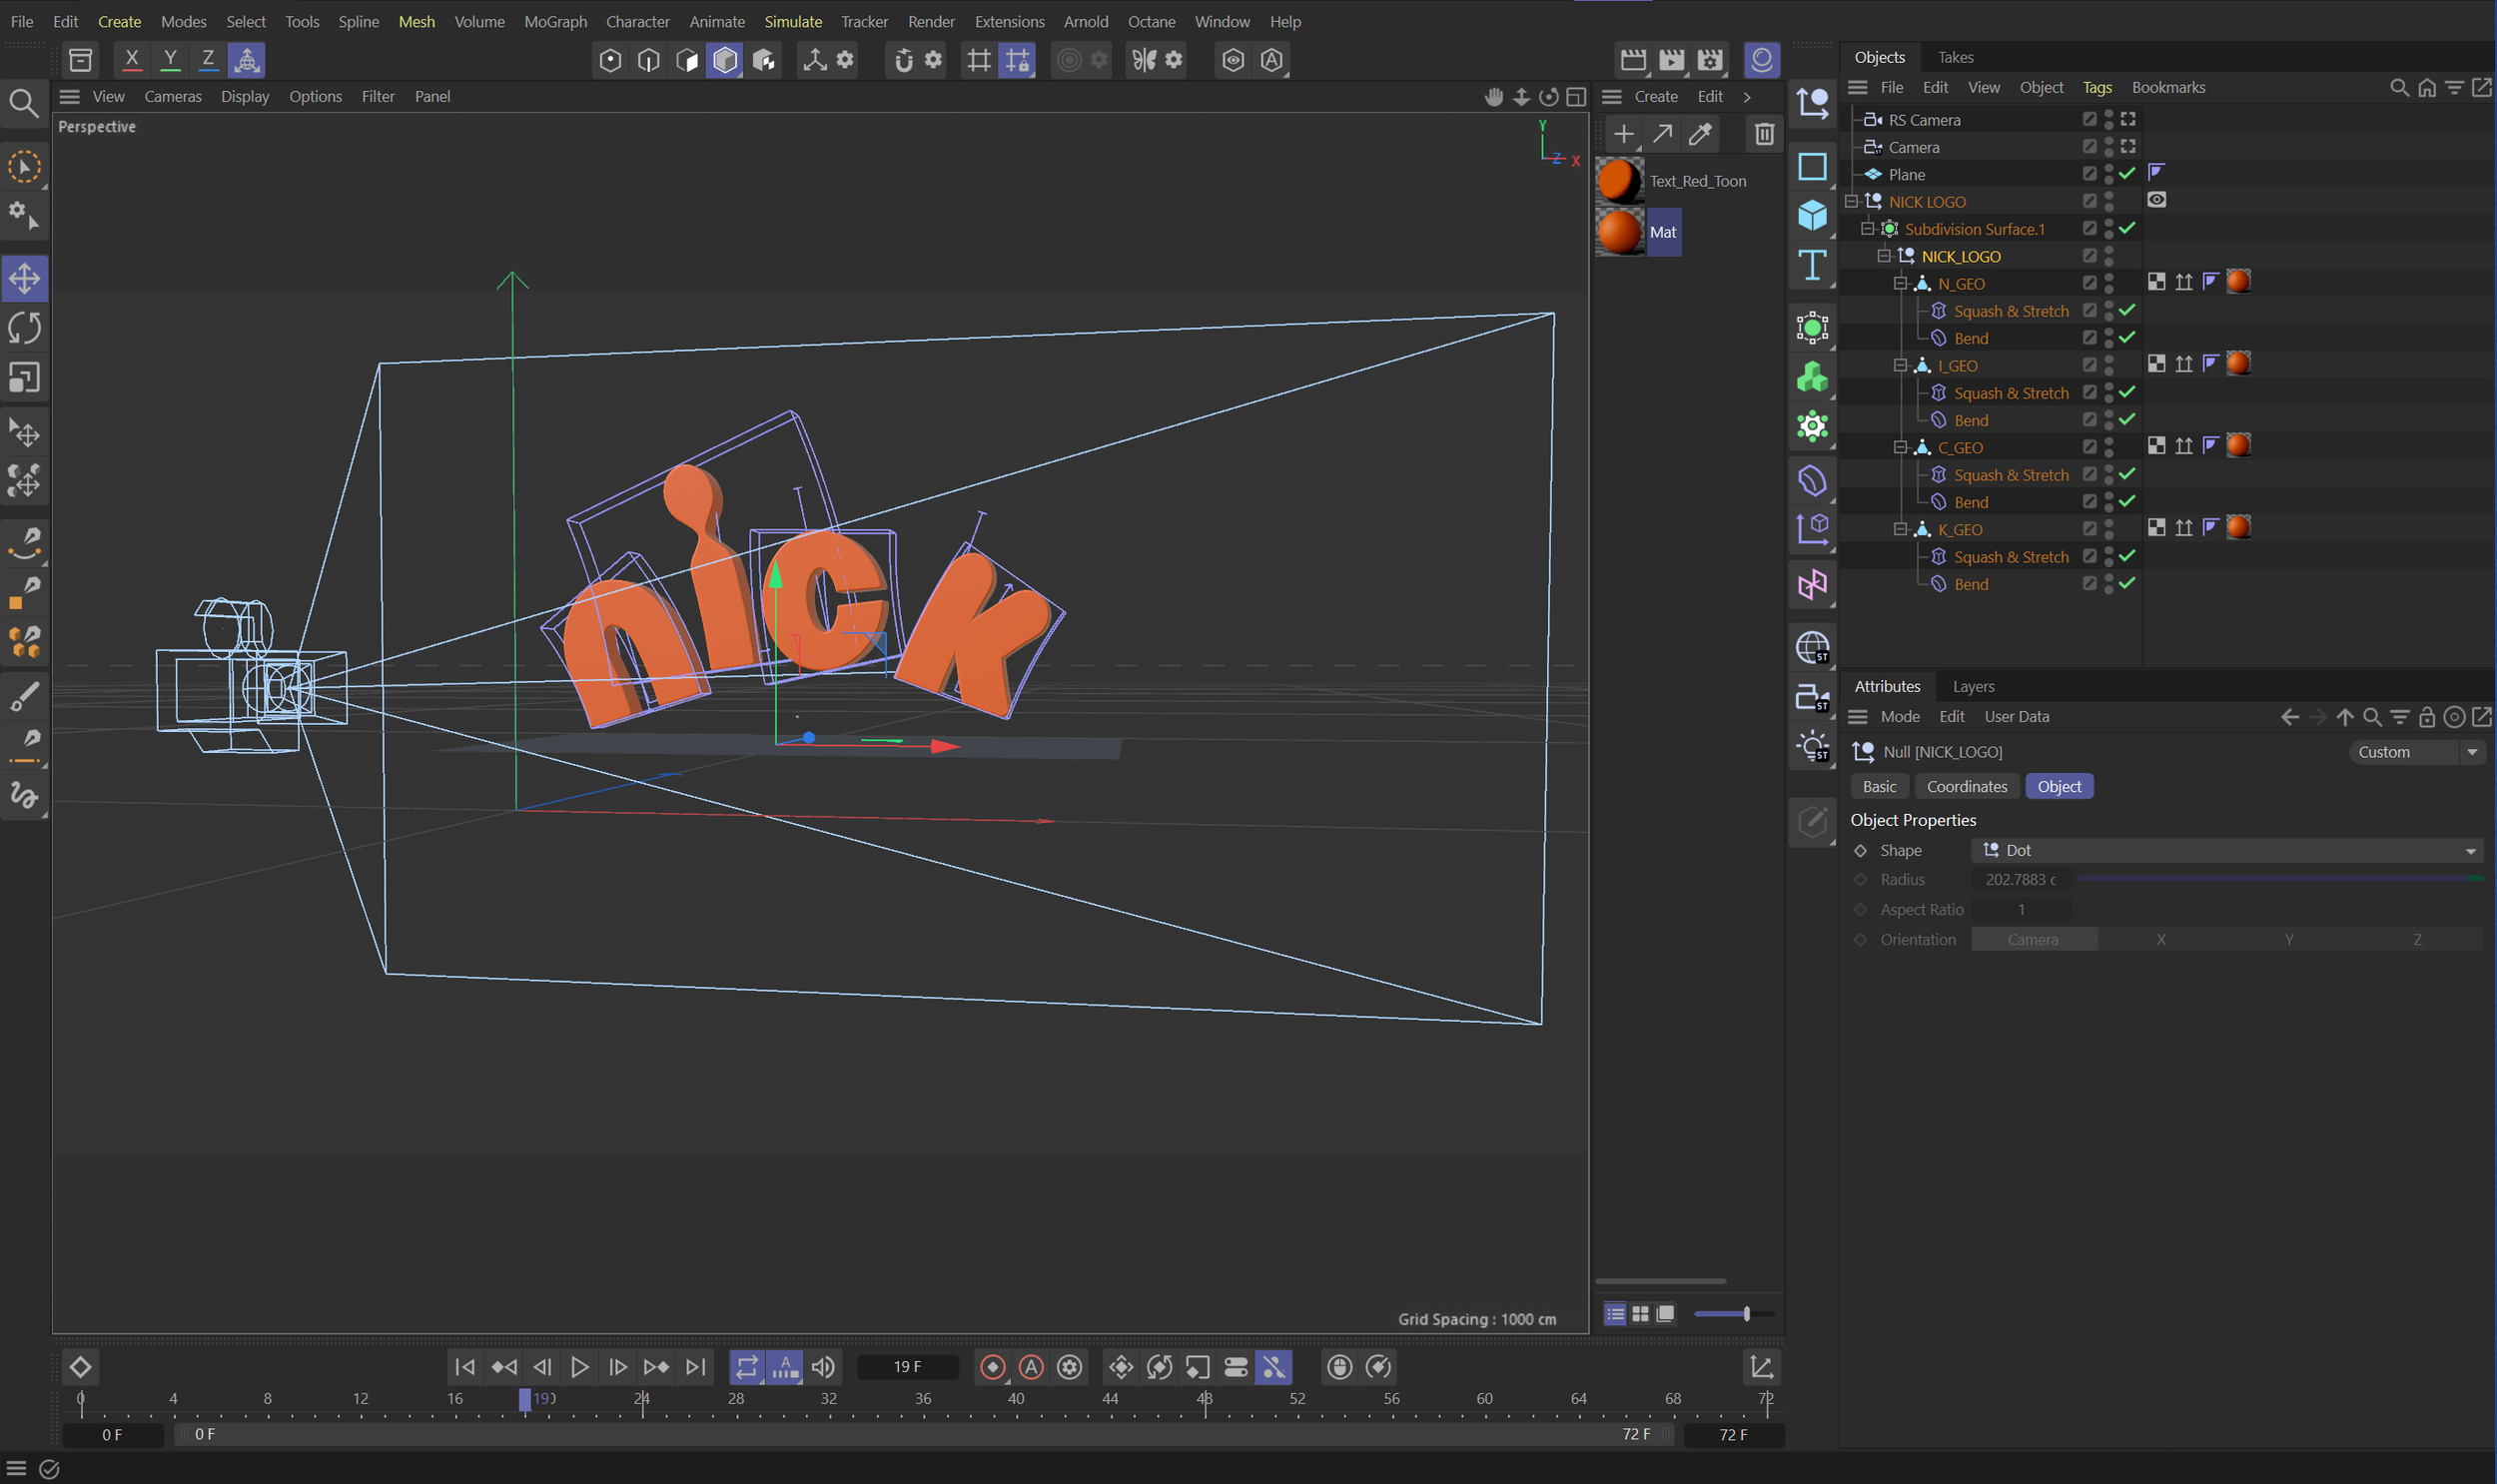Screen dimensions: 2497x1484
Task: Toggle C_GEO Squash & Stretch checkmark
Action: pyautogui.click(x=2127, y=474)
